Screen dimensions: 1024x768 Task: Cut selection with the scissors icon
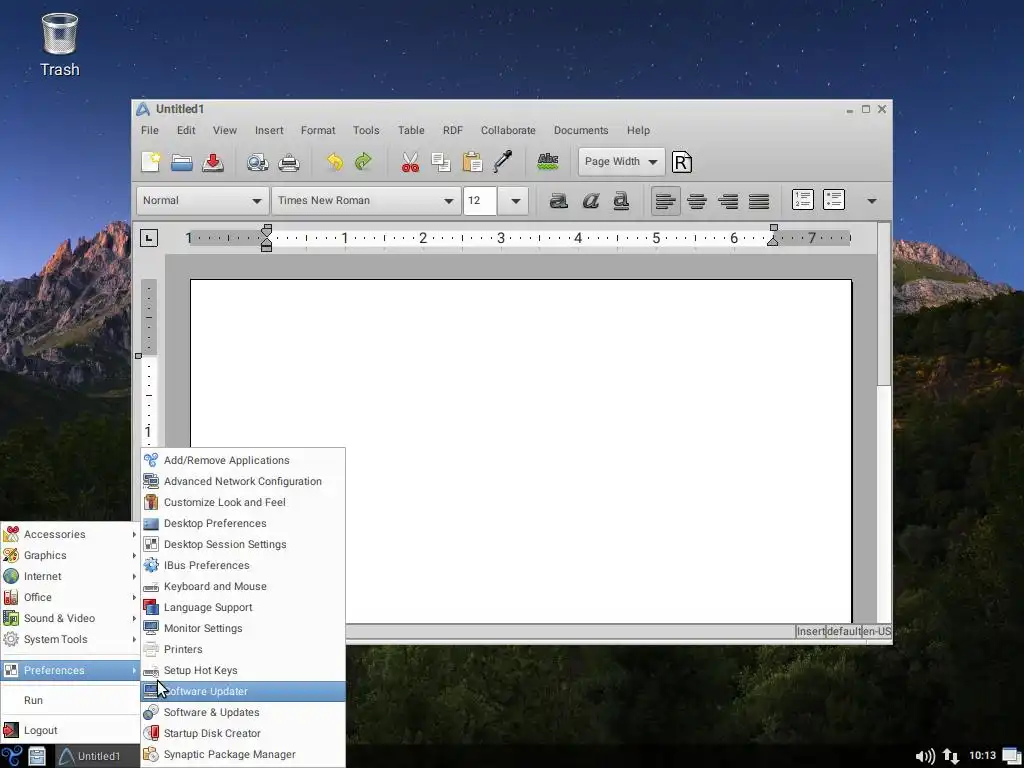[x=410, y=162]
